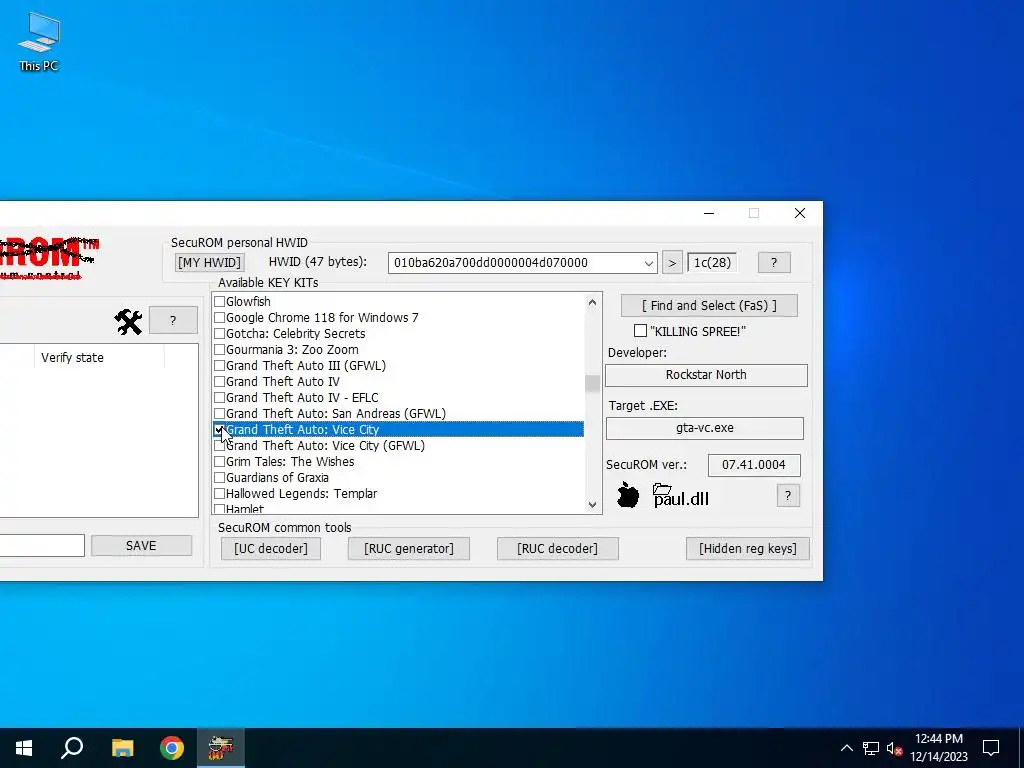Click the Verify state column header
1024x768 pixels.
[99, 357]
